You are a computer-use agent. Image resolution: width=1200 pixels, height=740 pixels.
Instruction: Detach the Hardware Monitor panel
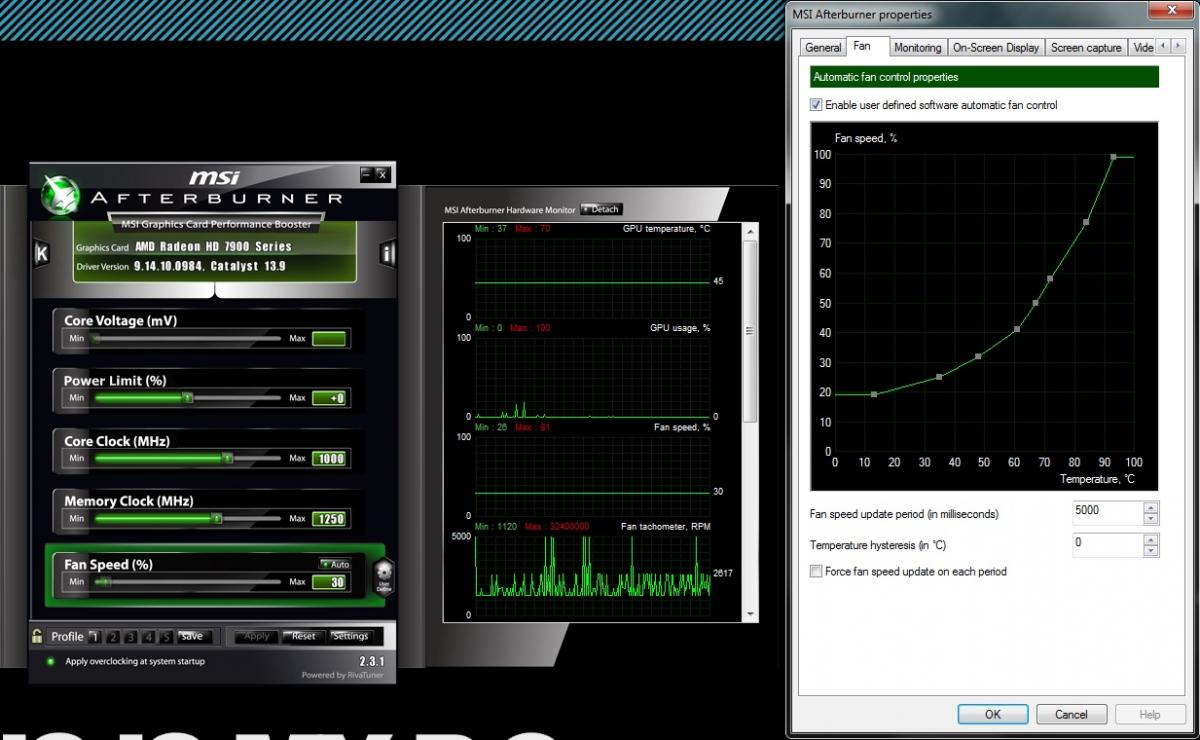point(601,209)
